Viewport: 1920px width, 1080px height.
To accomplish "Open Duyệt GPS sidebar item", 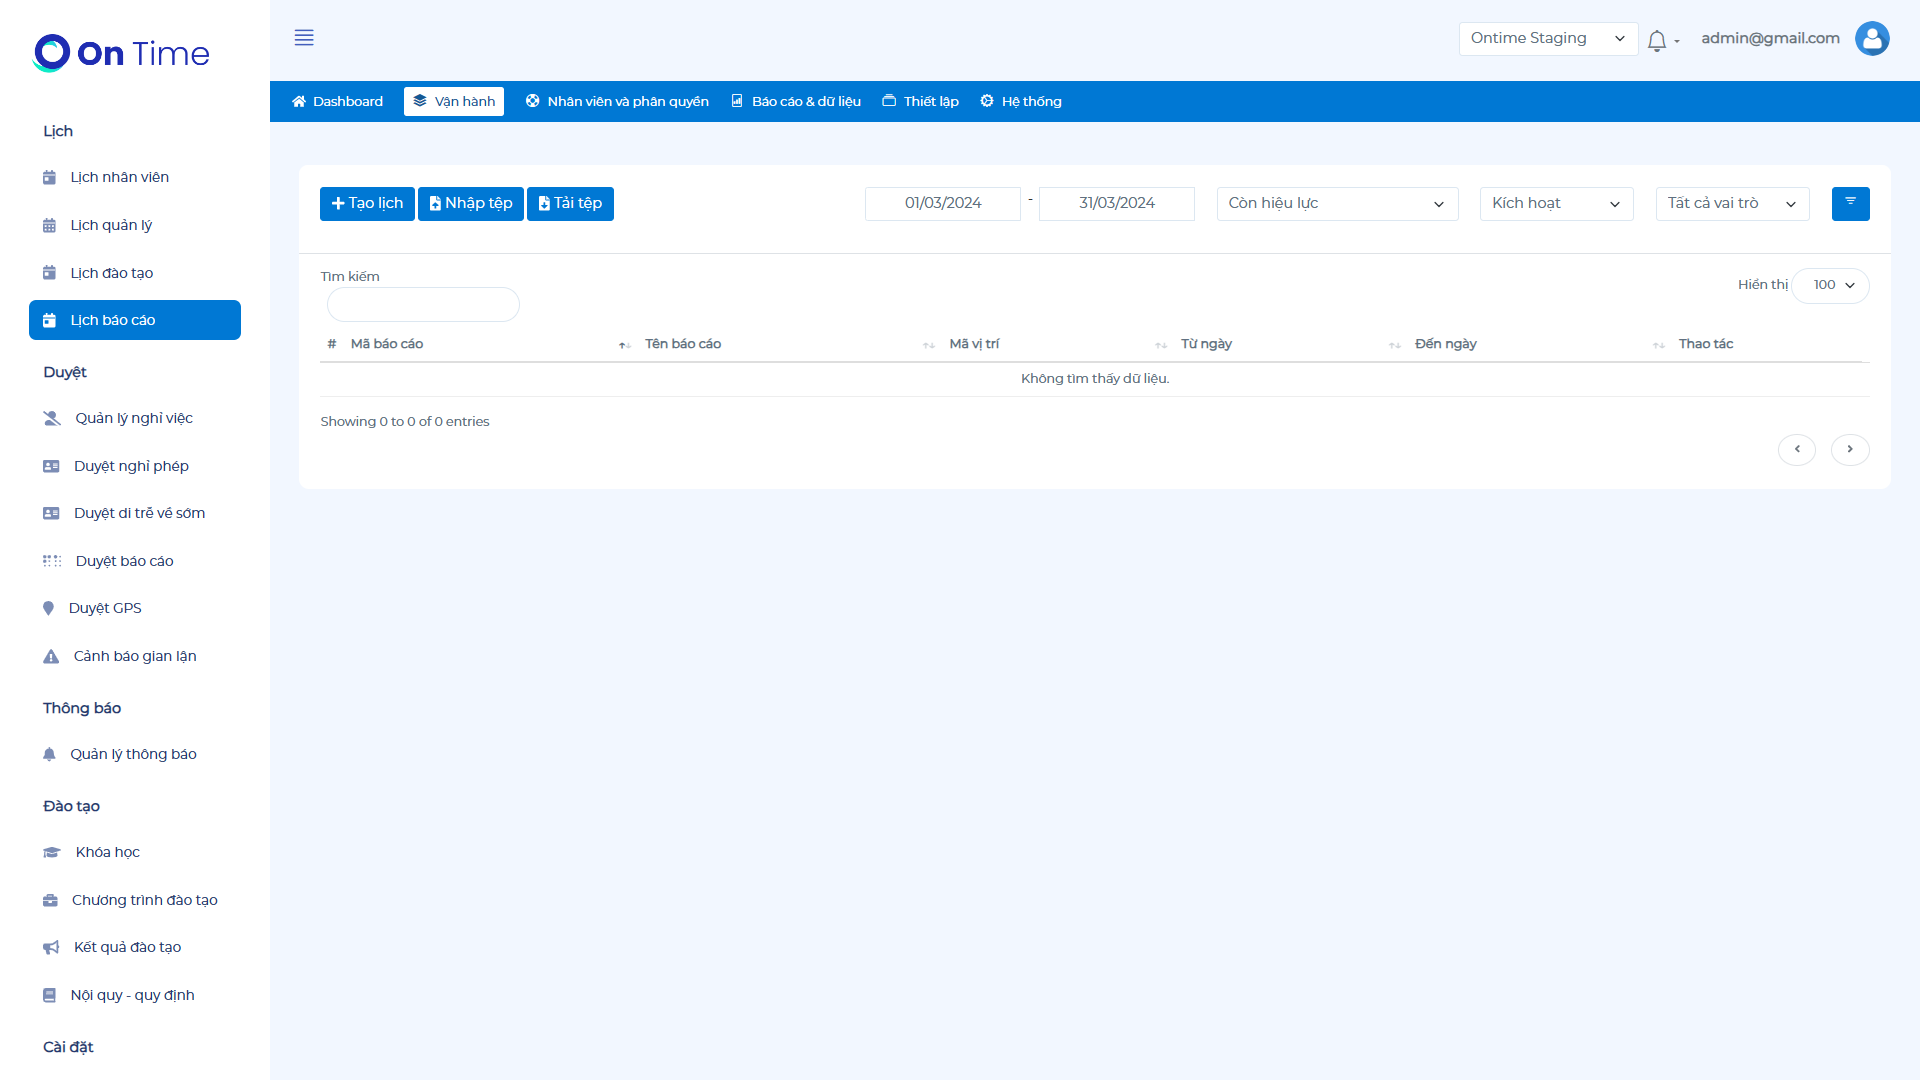I will [105, 608].
